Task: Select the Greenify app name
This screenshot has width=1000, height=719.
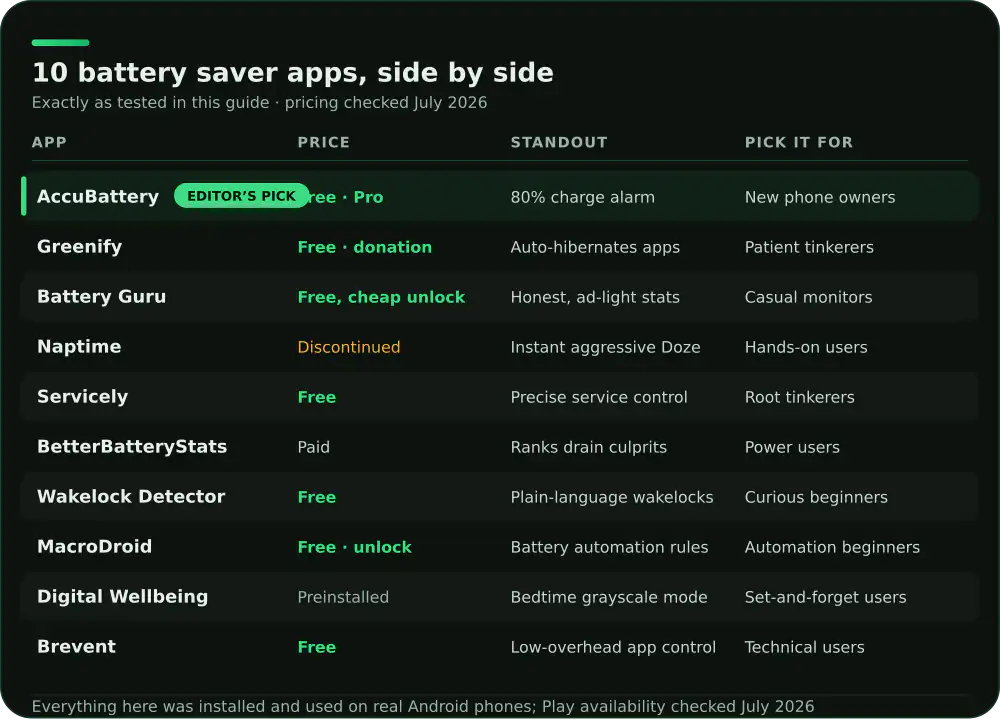Action: [79, 247]
